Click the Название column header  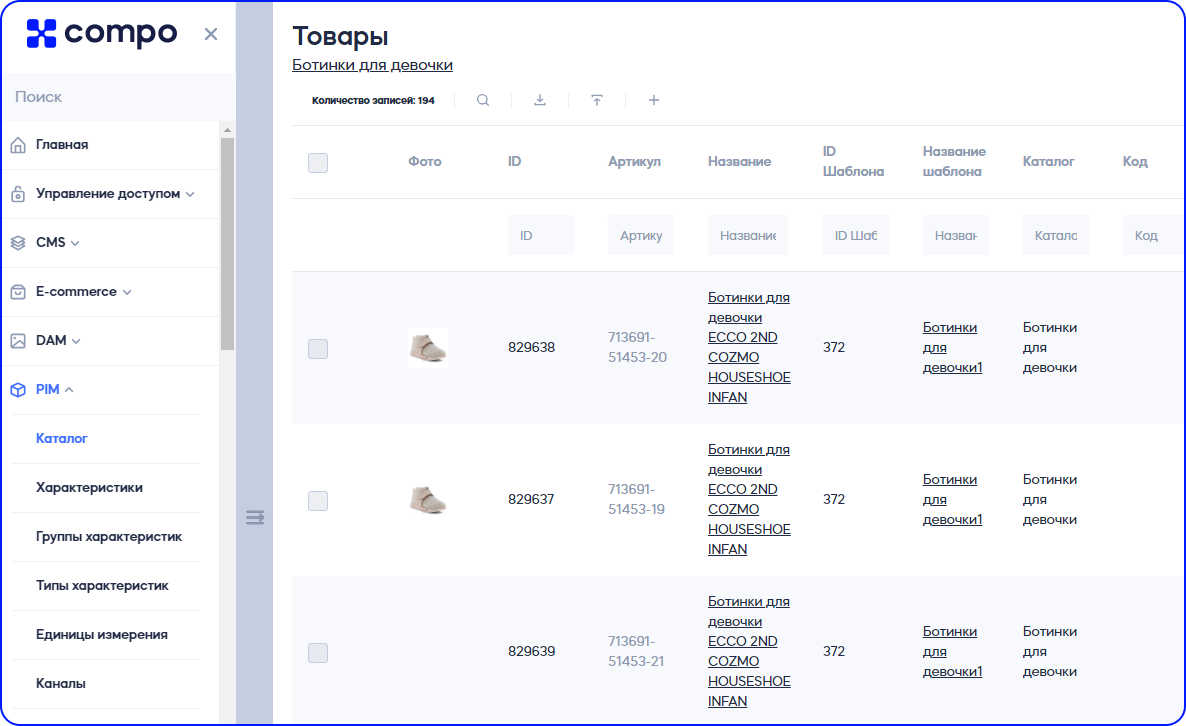tap(739, 161)
